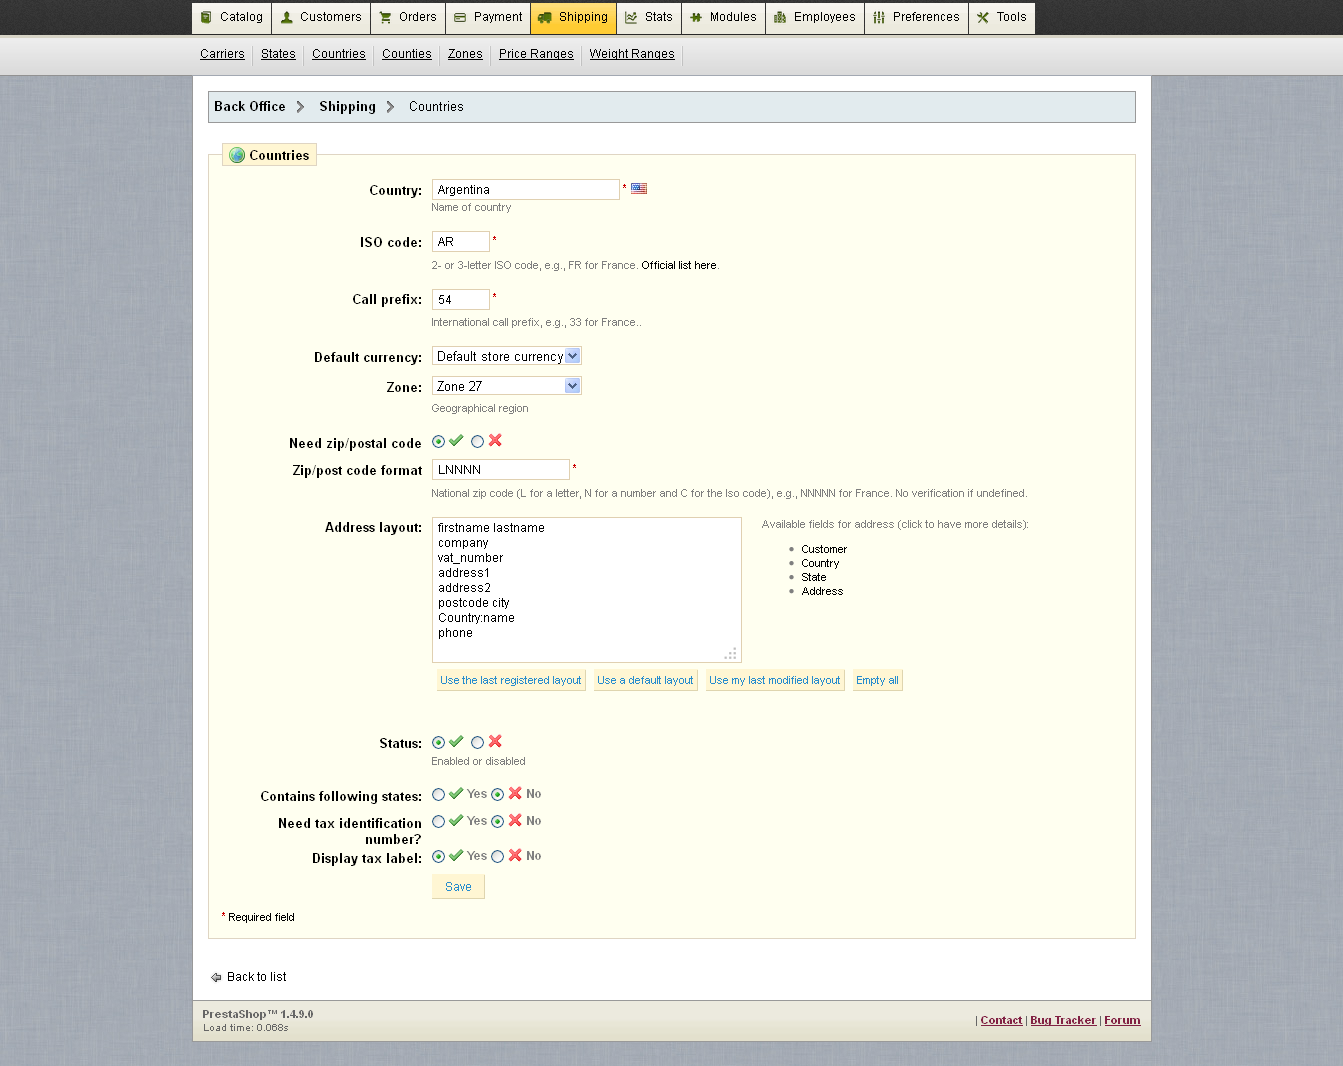Open the Bug Tracker footer link
The width and height of the screenshot is (1343, 1066).
(1063, 1020)
